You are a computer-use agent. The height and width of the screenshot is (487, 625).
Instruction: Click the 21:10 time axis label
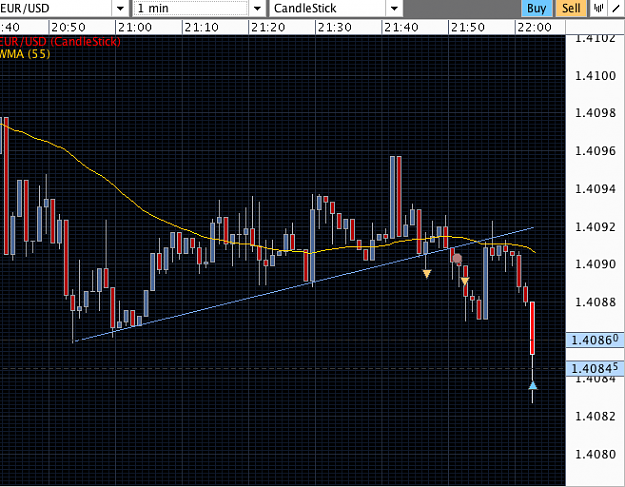[x=201, y=27]
